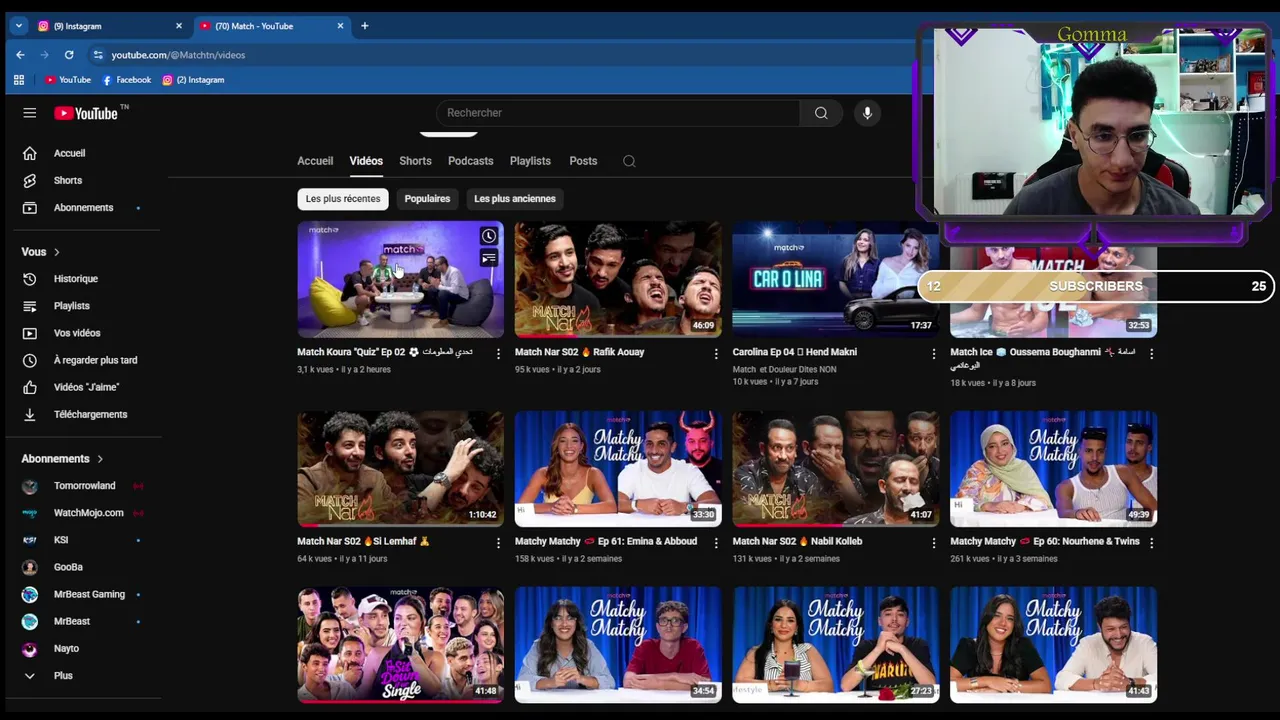Expand the Vous section chevron
Image resolution: width=1280 pixels, height=720 pixels.
(57, 252)
